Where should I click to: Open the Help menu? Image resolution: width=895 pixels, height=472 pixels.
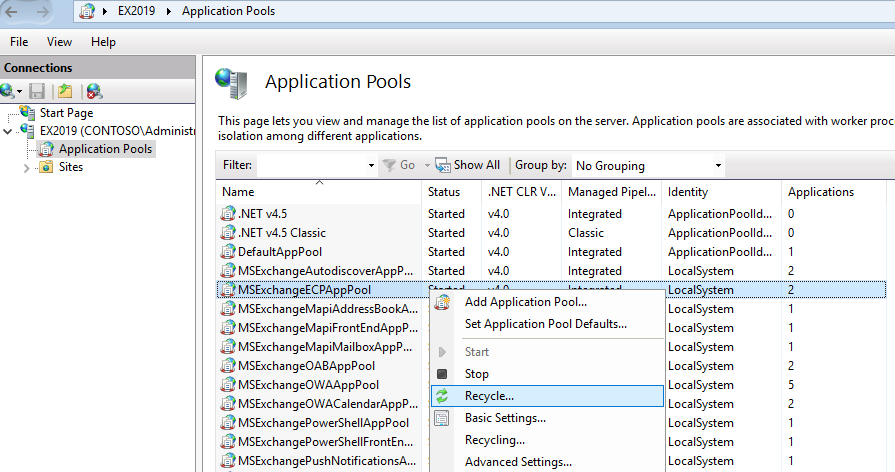point(103,42)
